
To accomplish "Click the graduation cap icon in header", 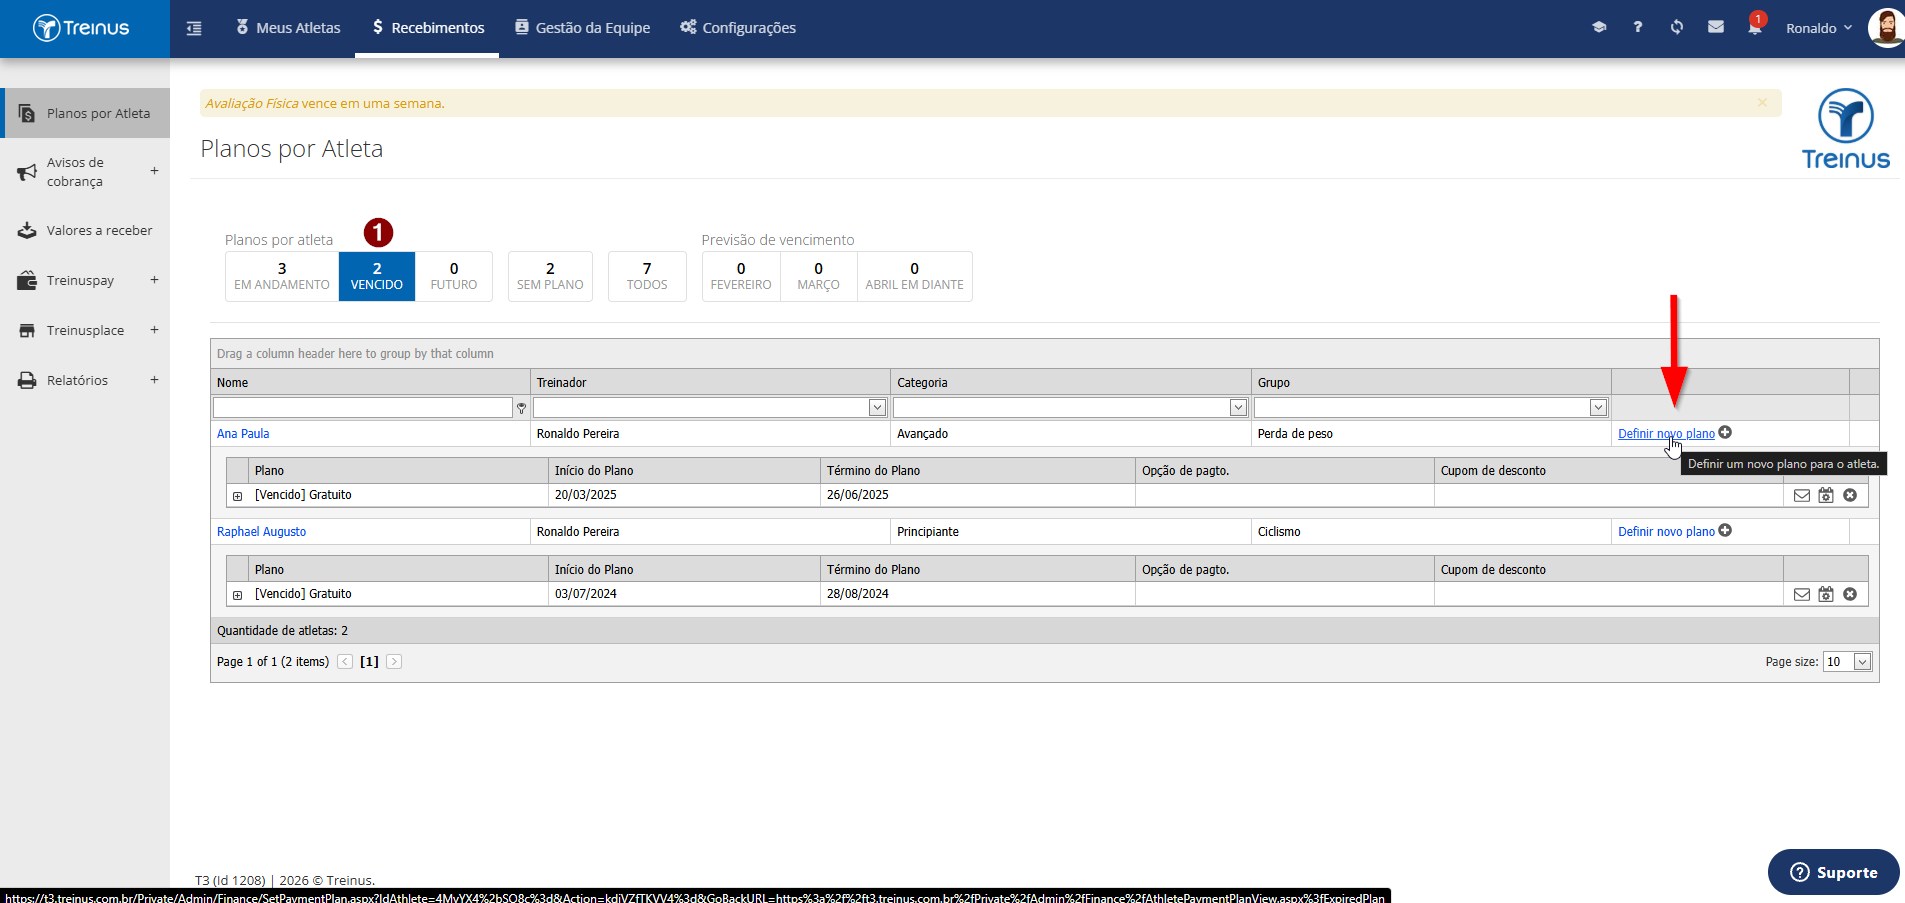I will click(1599, 27).
